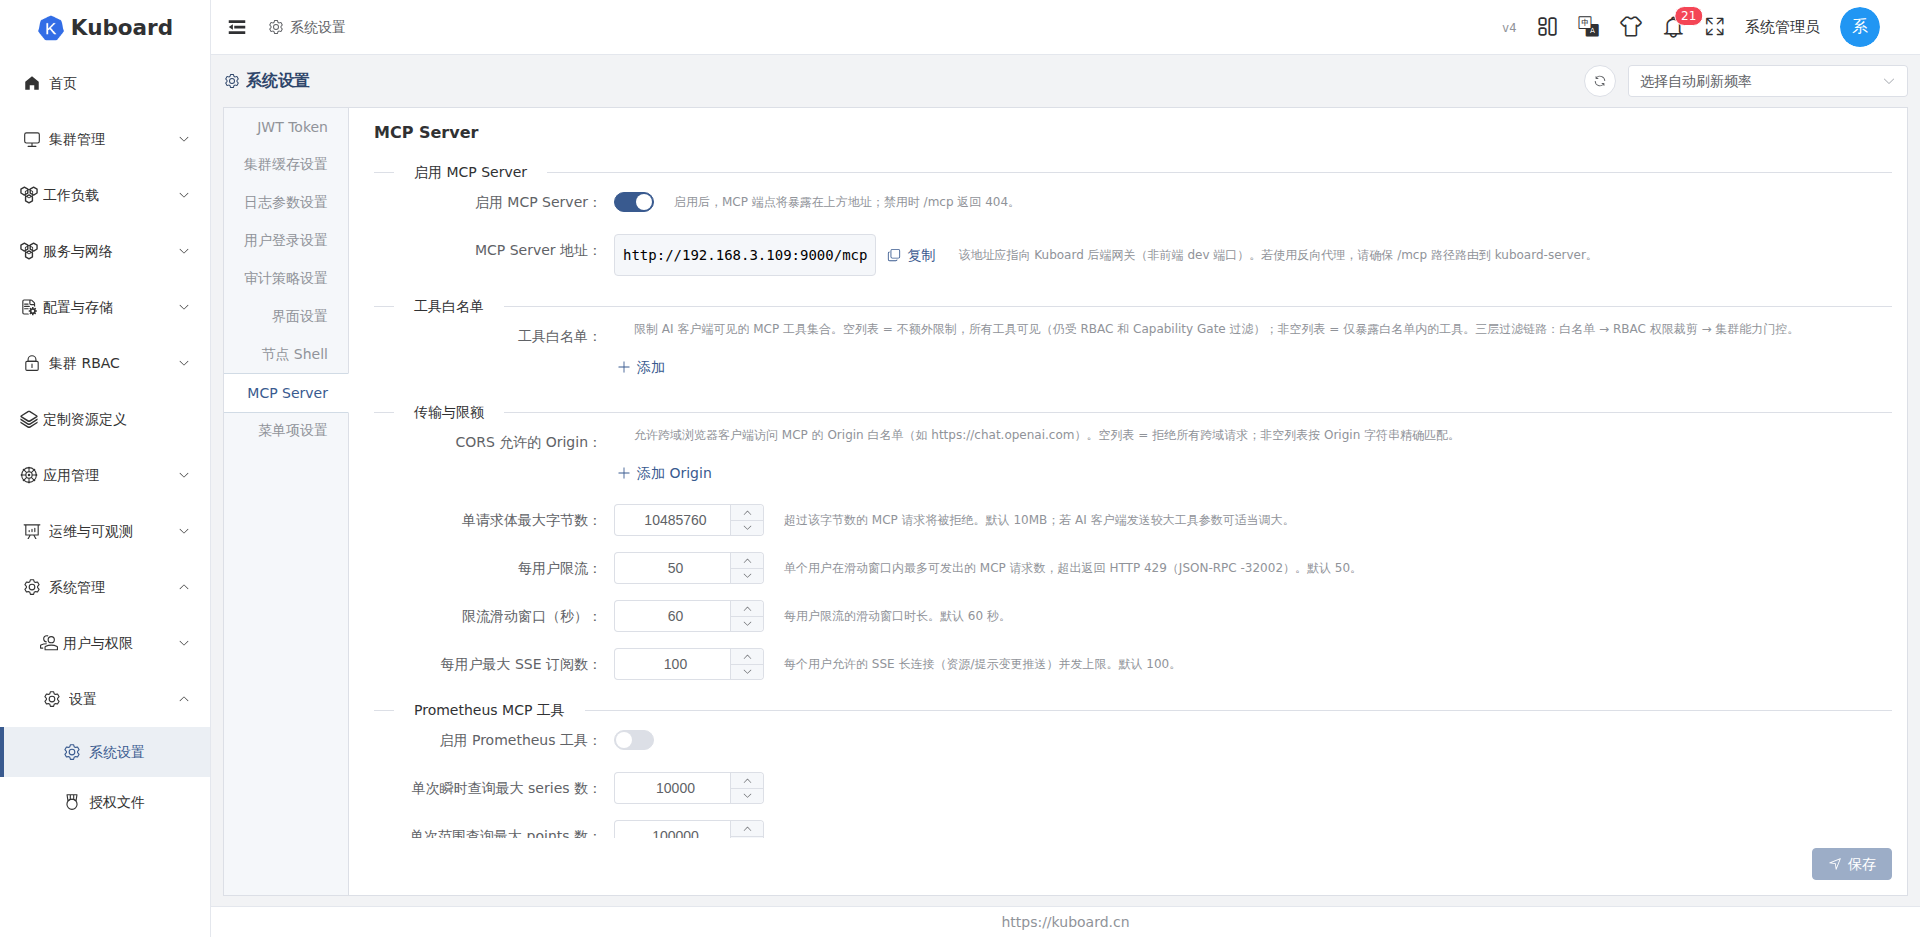Click the MCP Server 地址 URL field
The height and width of the screenshot is (937, 1920).
tap(745, 255)
